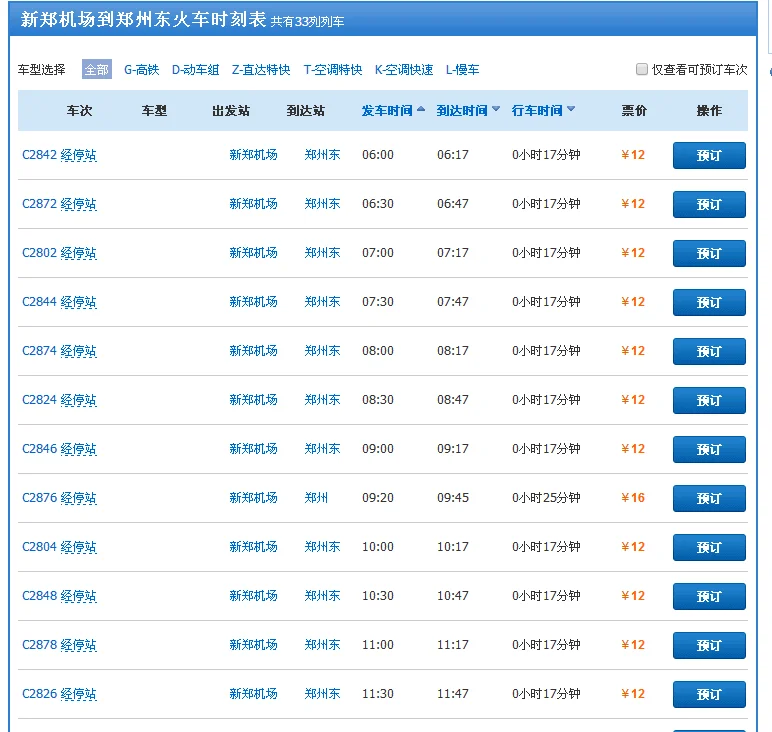The width and height of the screenshot is (772, 732).
Task: Open train number C2824 link
Action: pyautogui.click(x=39, y=400)
